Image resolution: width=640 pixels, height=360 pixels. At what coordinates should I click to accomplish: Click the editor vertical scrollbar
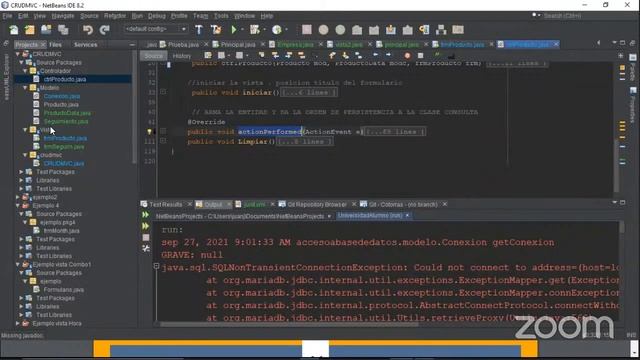(616, 167)
